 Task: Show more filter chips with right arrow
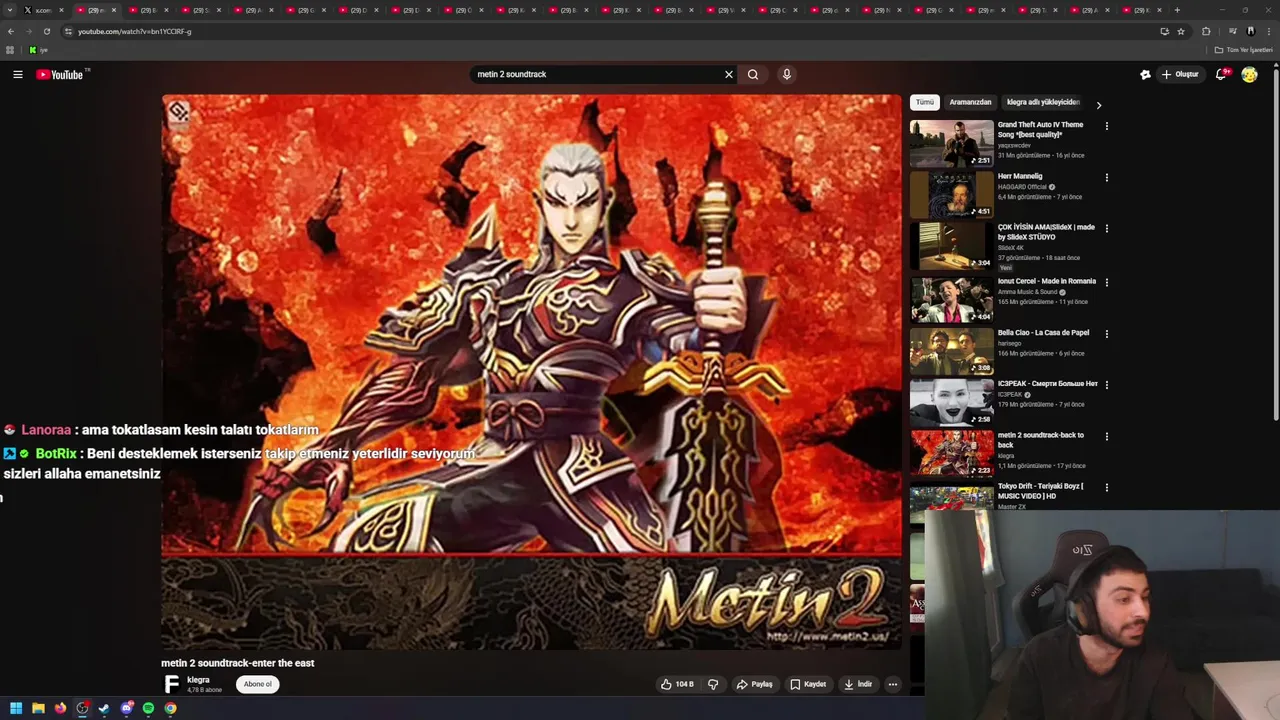[x=1099, y=105]
